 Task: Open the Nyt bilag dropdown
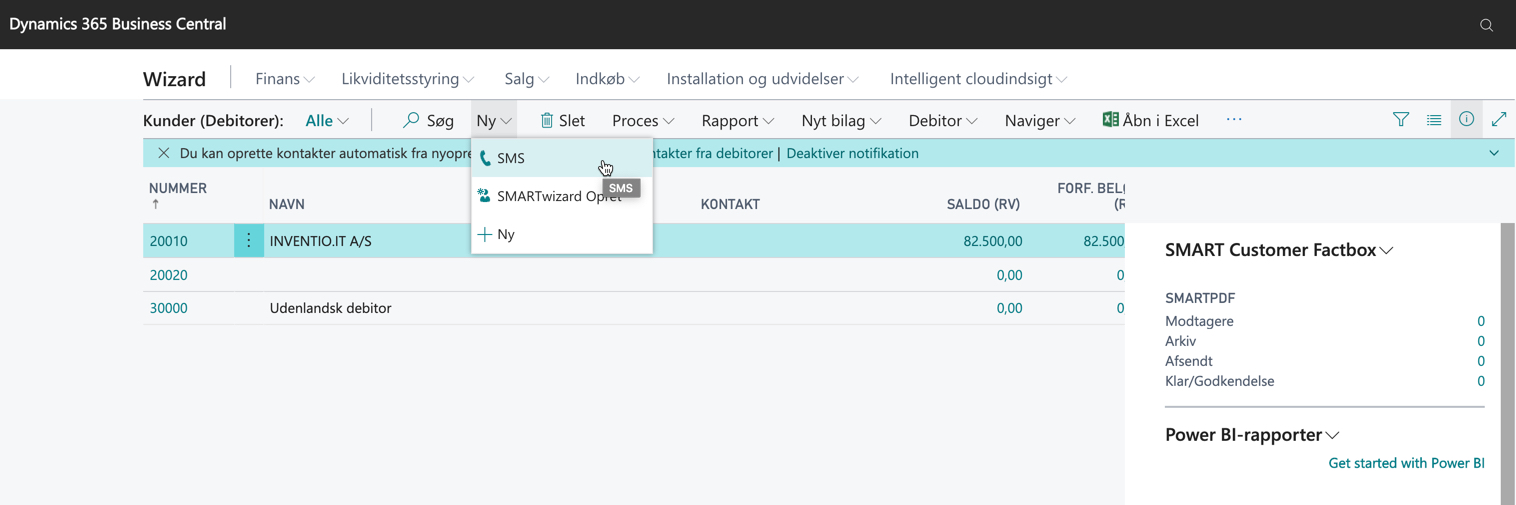coord(841,120)
